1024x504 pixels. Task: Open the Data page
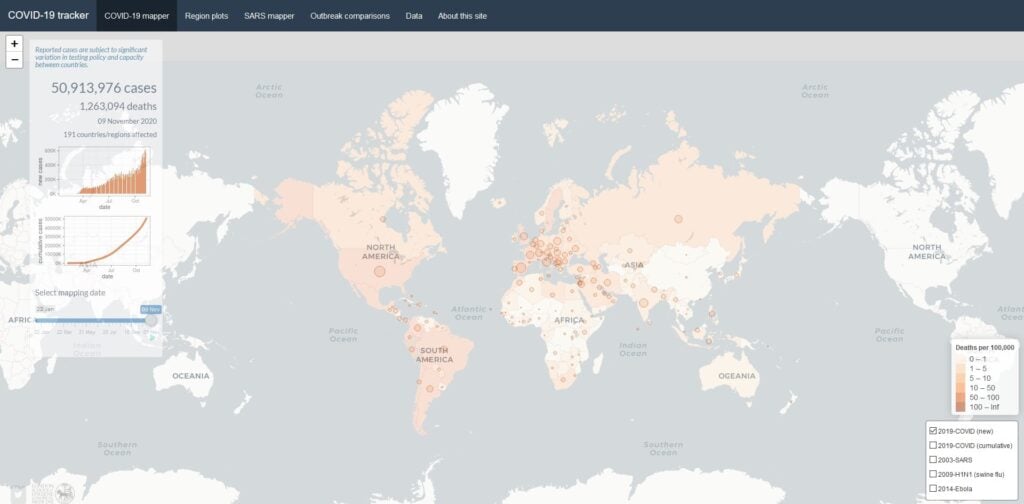(413, 16)
